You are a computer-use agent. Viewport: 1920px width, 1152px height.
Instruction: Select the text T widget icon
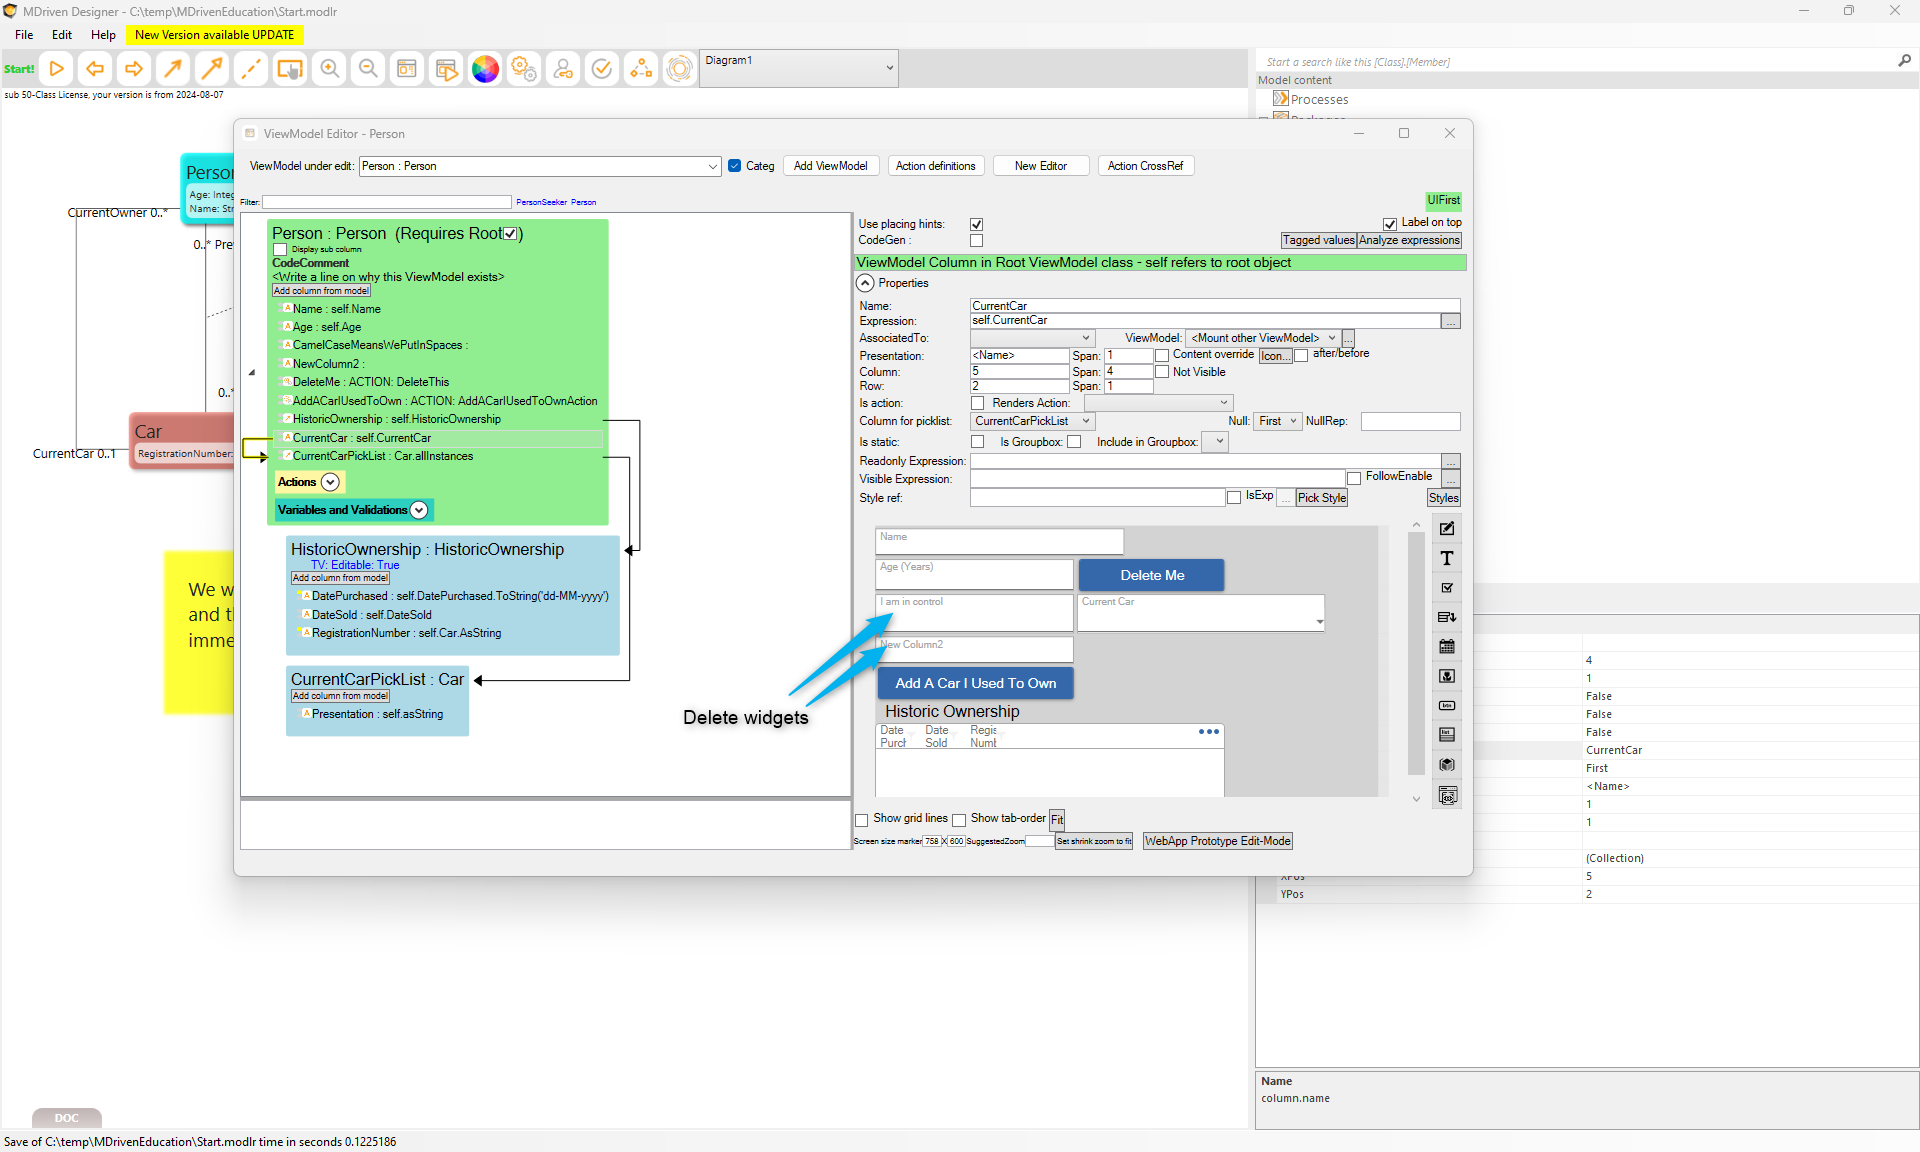1447,559
